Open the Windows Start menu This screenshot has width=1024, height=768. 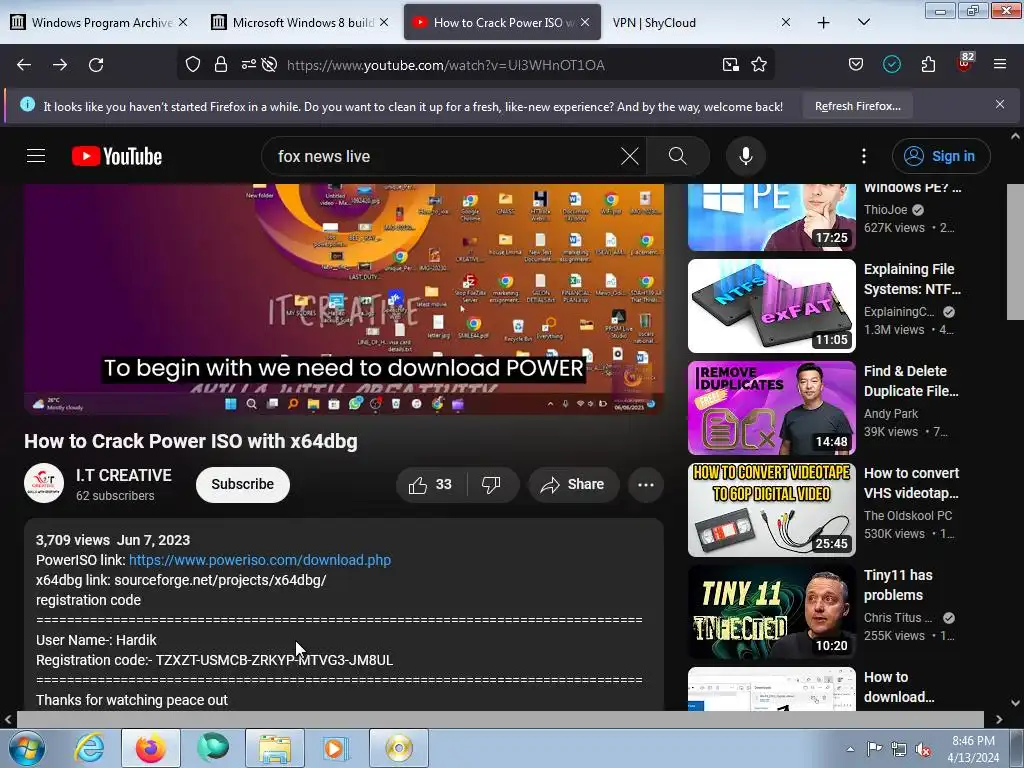coord(27,748)
